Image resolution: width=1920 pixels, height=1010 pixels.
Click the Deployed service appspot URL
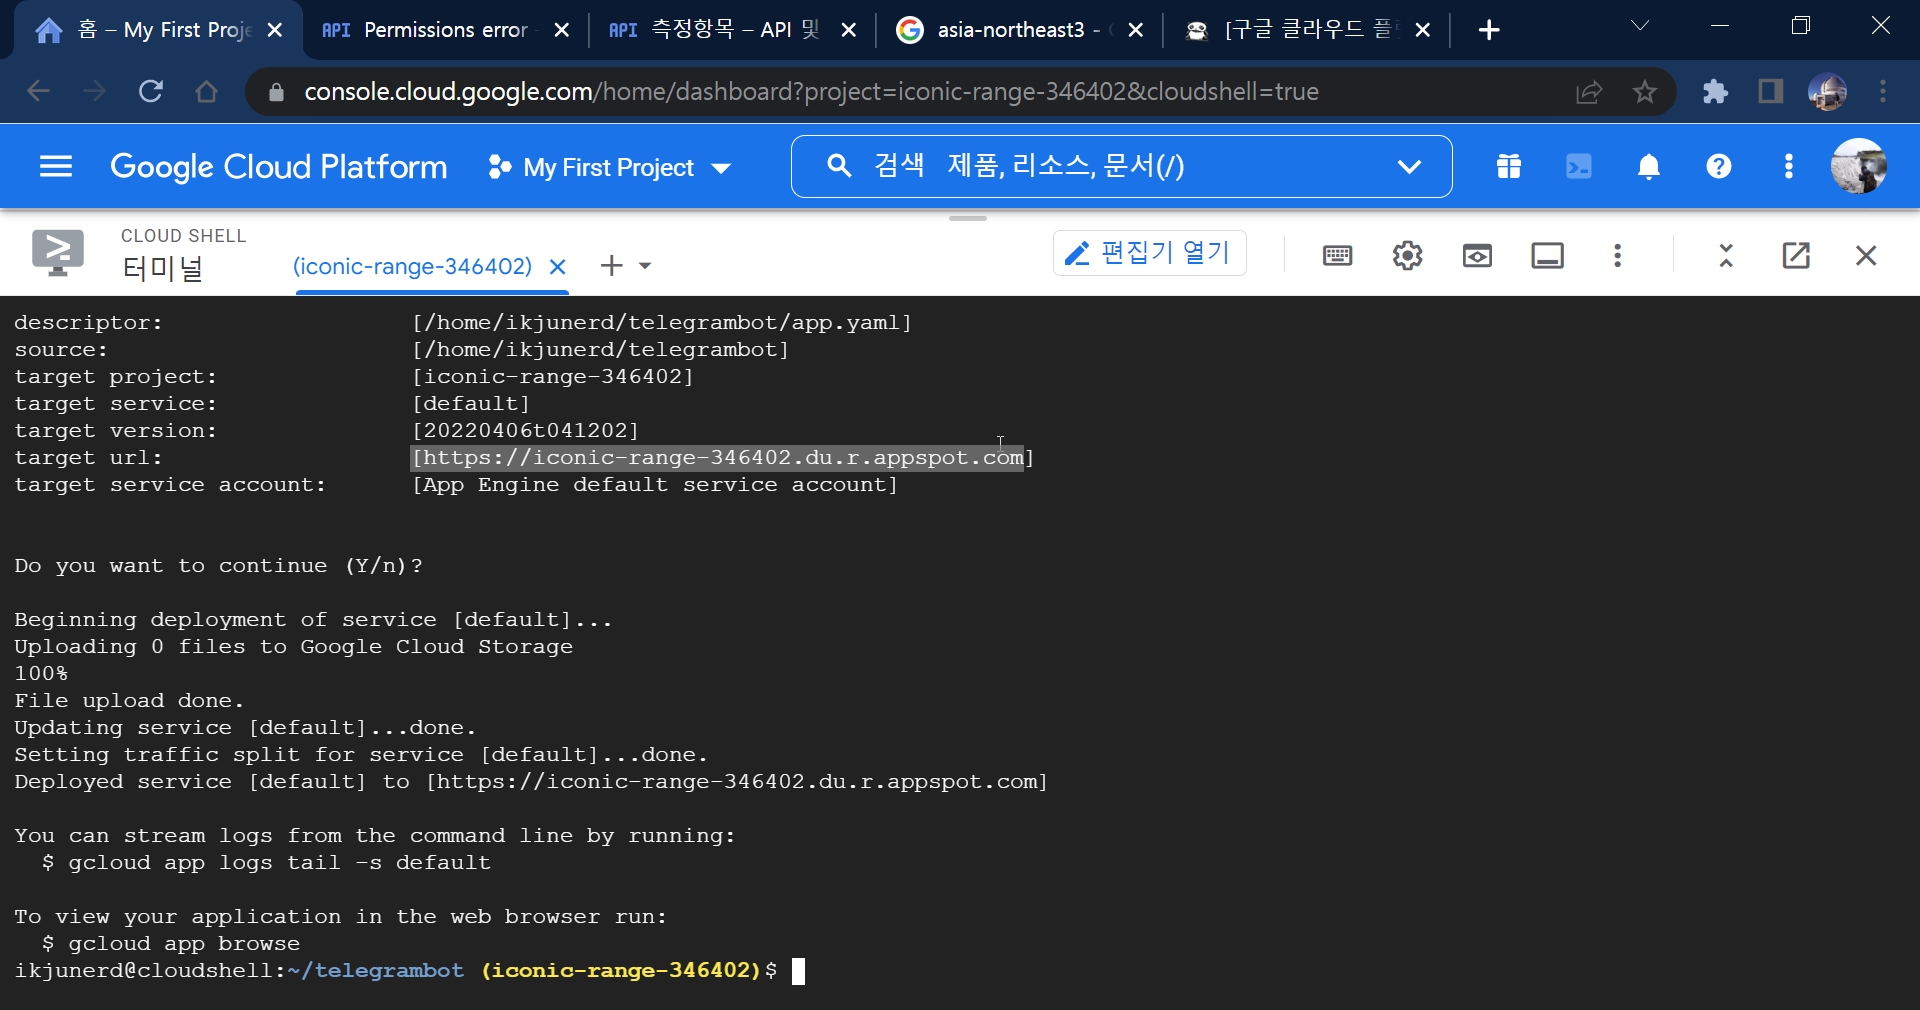click(x=737, y=782)
